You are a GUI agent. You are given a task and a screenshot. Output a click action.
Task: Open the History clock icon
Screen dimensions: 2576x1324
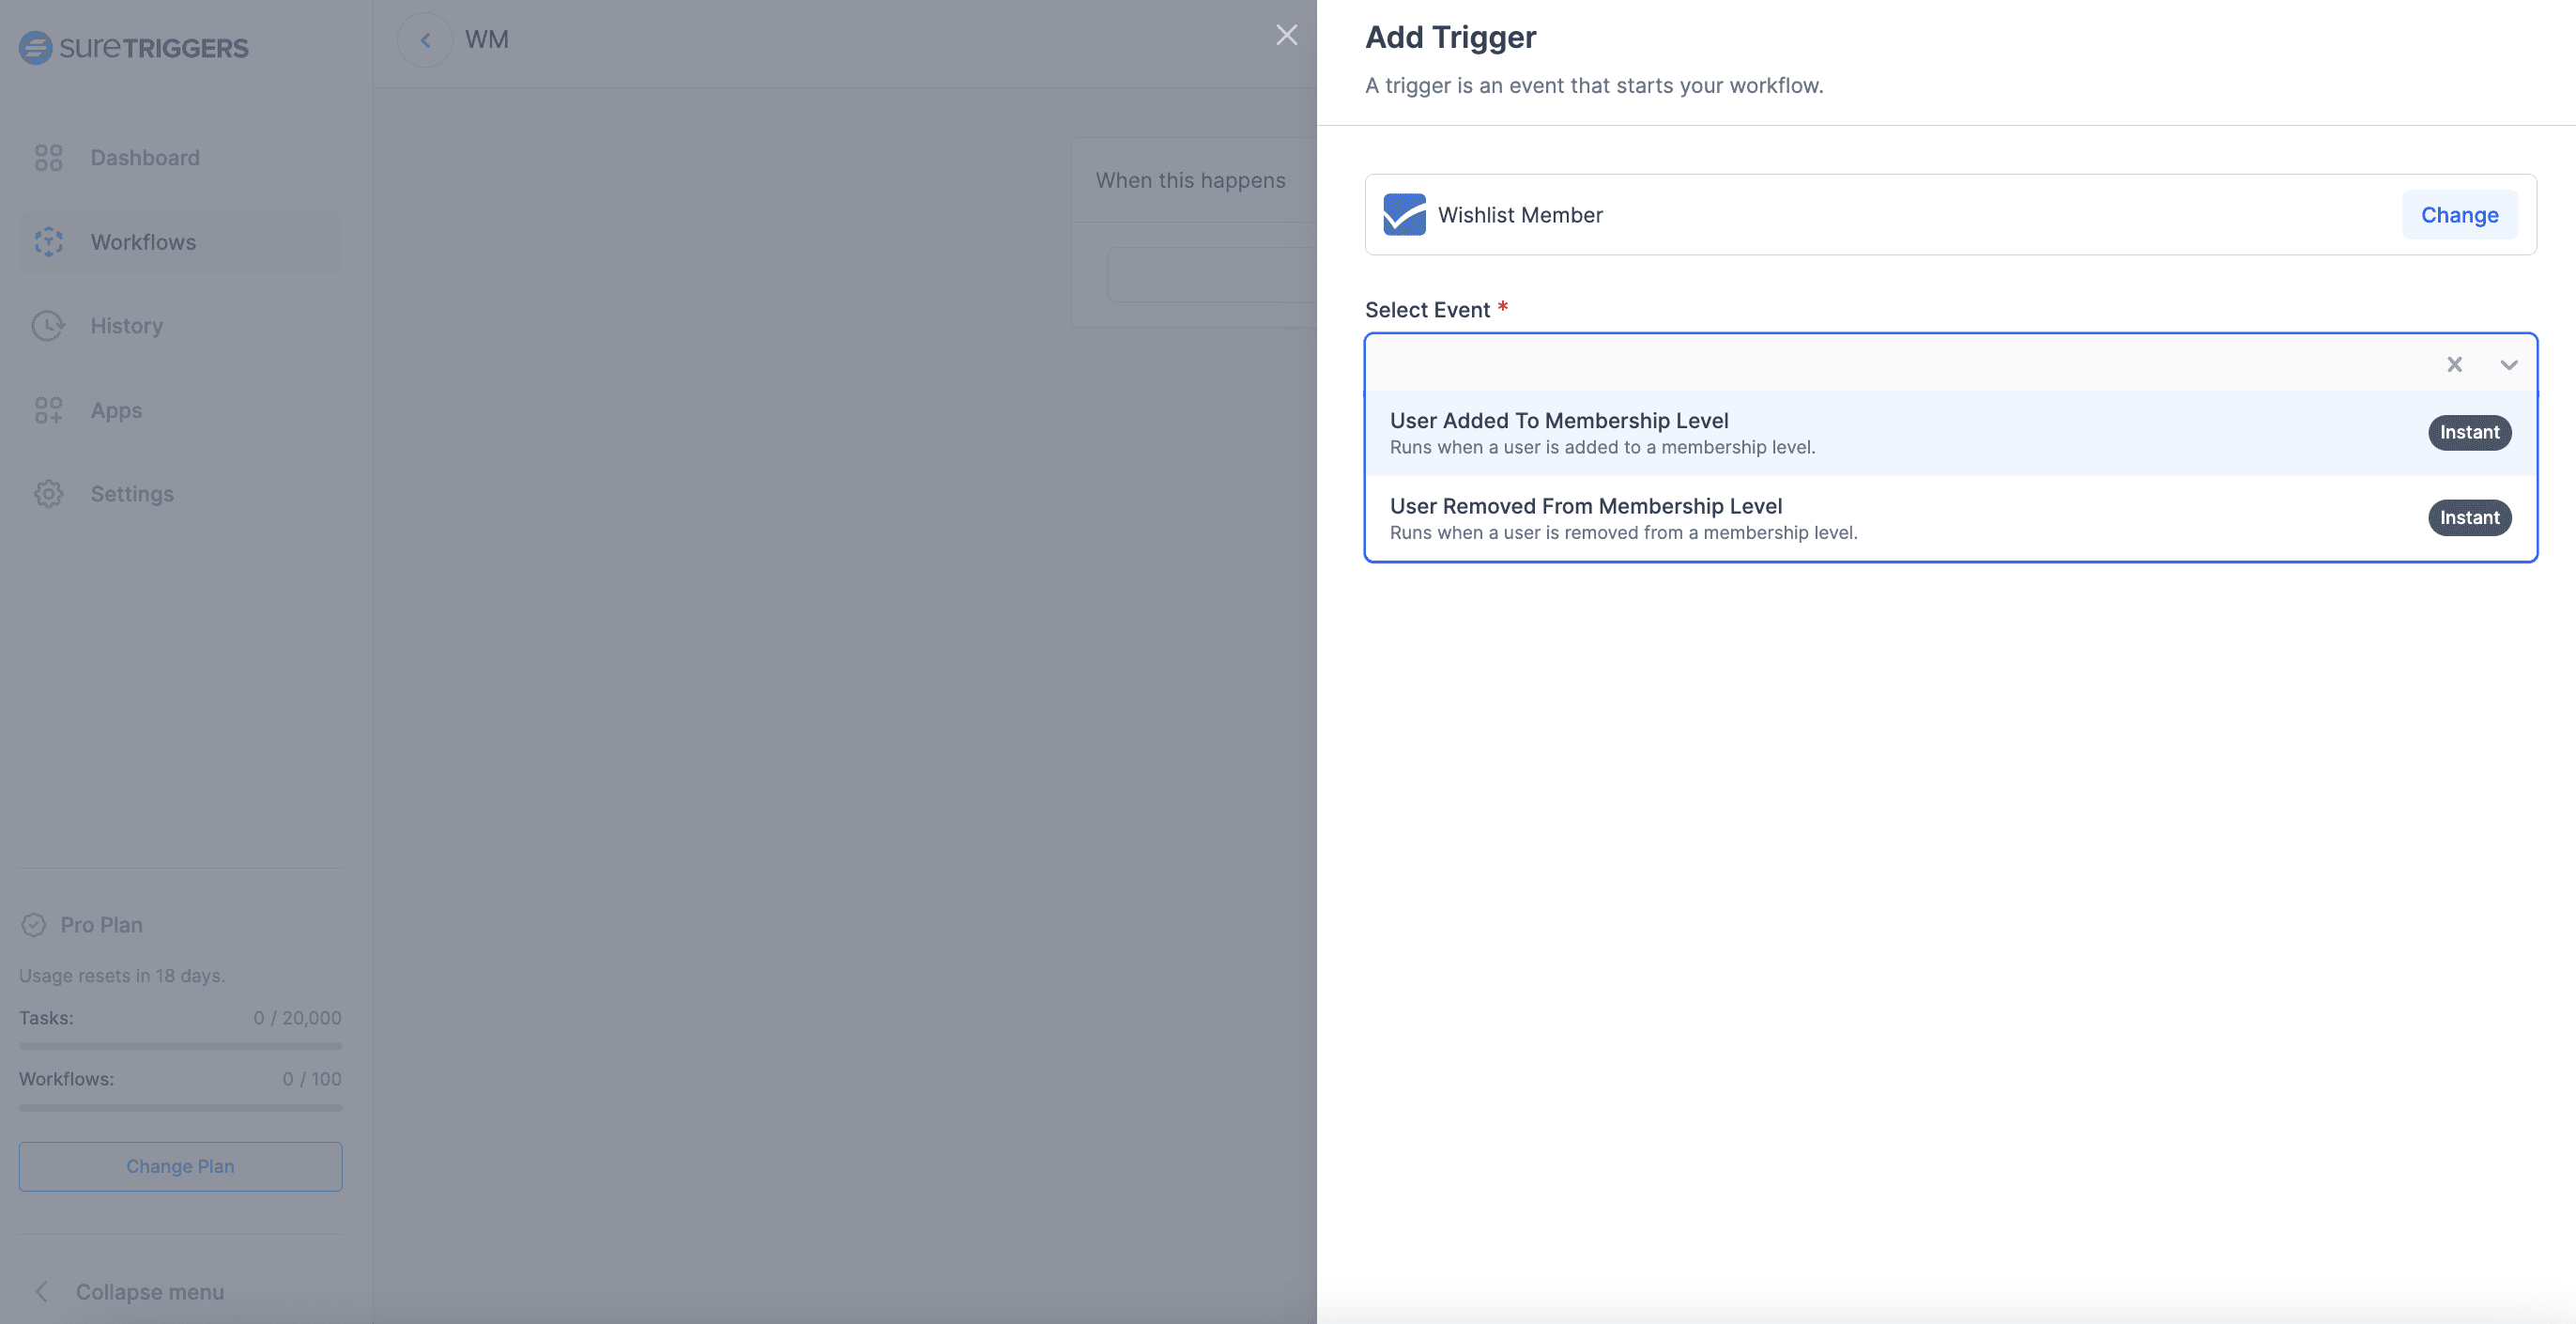coord(48,326)
